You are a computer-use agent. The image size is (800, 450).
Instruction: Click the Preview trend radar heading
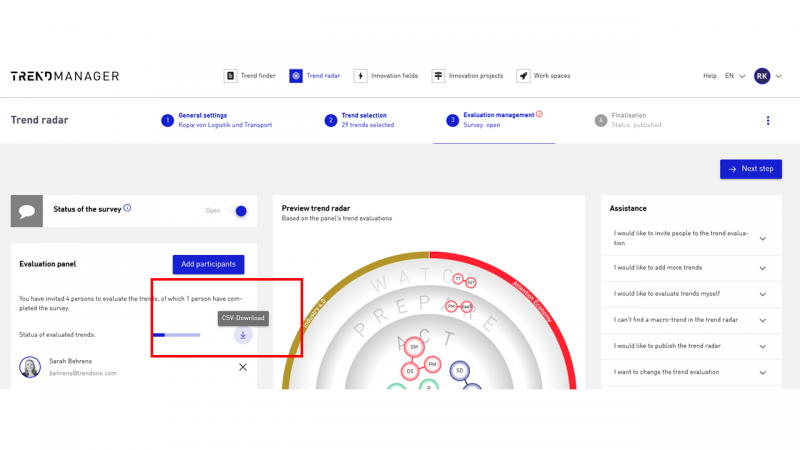pos(316,208)
